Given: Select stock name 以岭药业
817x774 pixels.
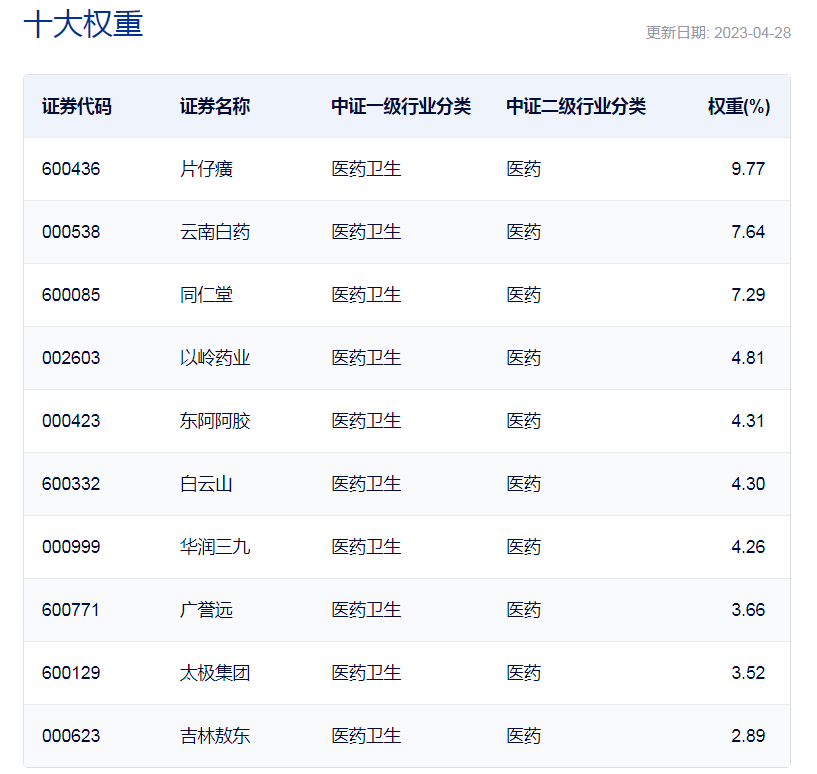Looking at the screenshot, I should click(x=215, y=358).
